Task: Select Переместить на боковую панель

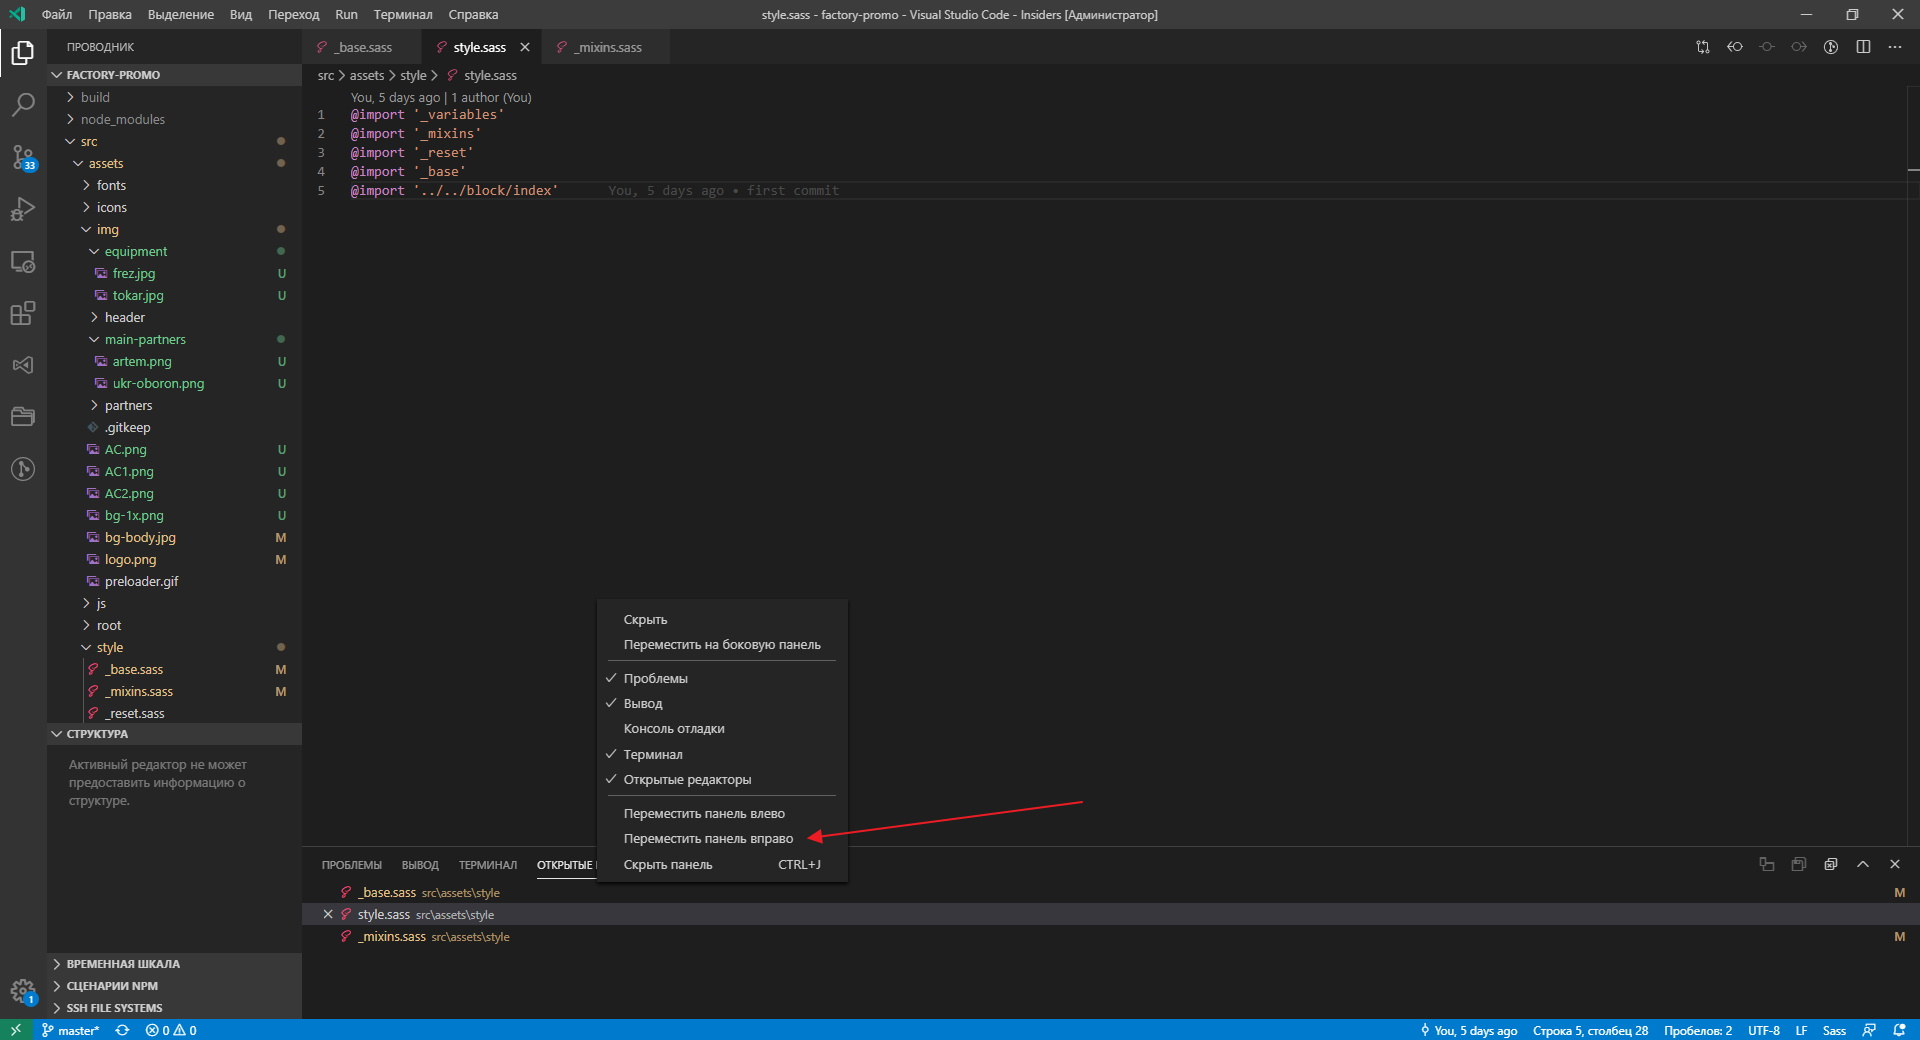Action: point(722,644)
